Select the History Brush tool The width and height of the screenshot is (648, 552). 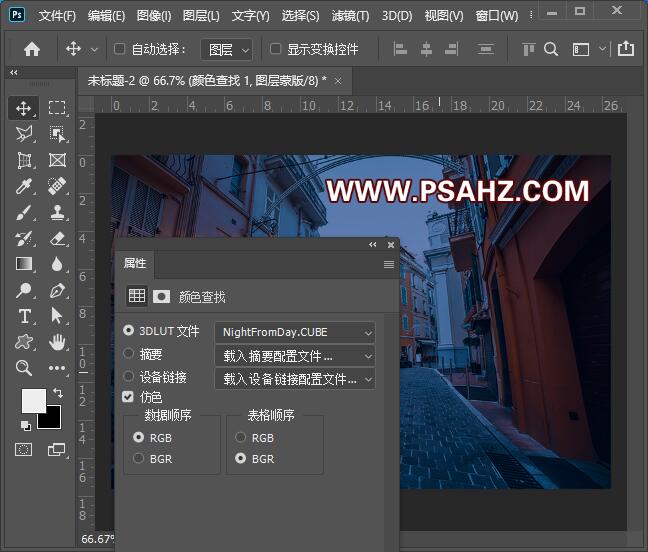pos(24,238)
